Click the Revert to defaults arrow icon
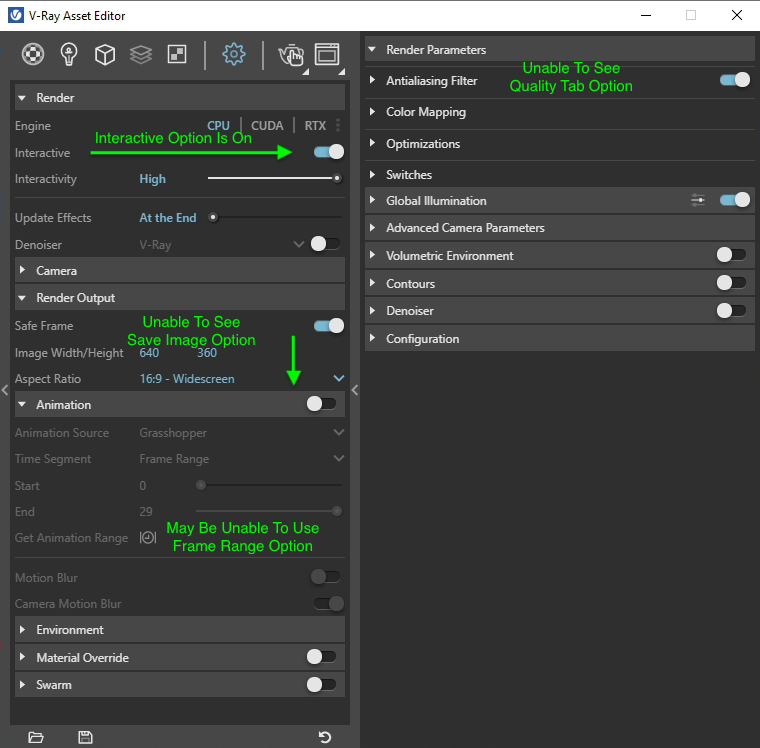This screenshot has height=748, width=760. (325, 737)
